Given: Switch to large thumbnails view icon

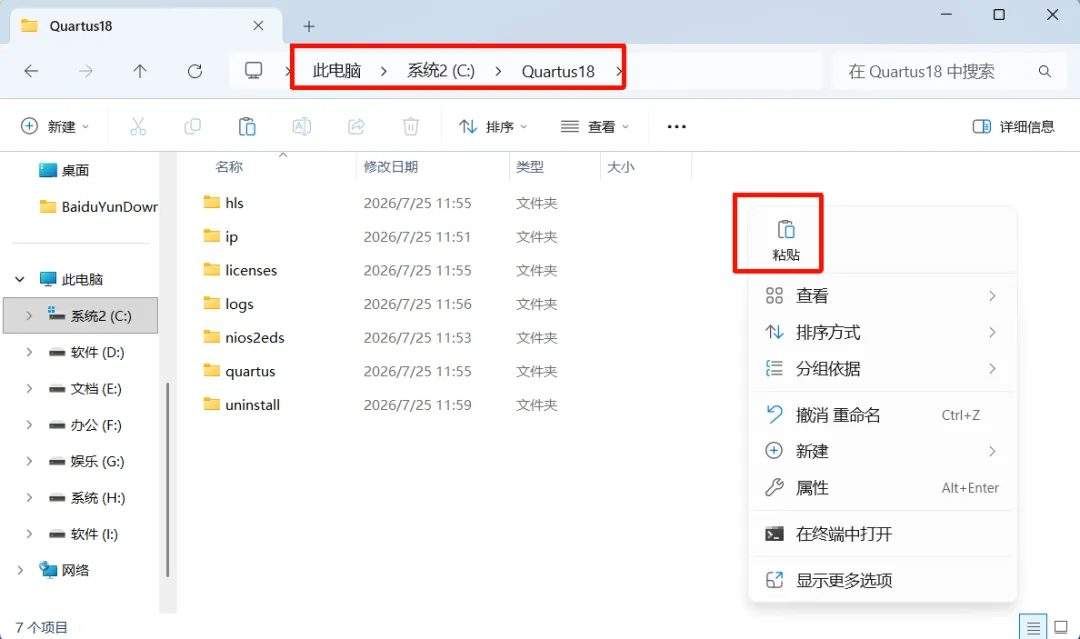Looking at the screenshot, I should point(1061,627).
